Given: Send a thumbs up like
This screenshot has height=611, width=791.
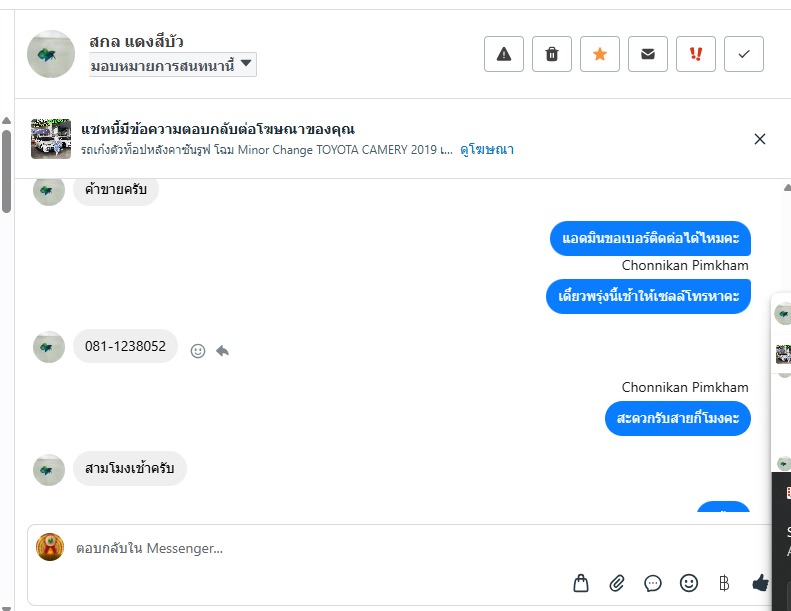Looking at the screenshot, I should click(760, 582).
